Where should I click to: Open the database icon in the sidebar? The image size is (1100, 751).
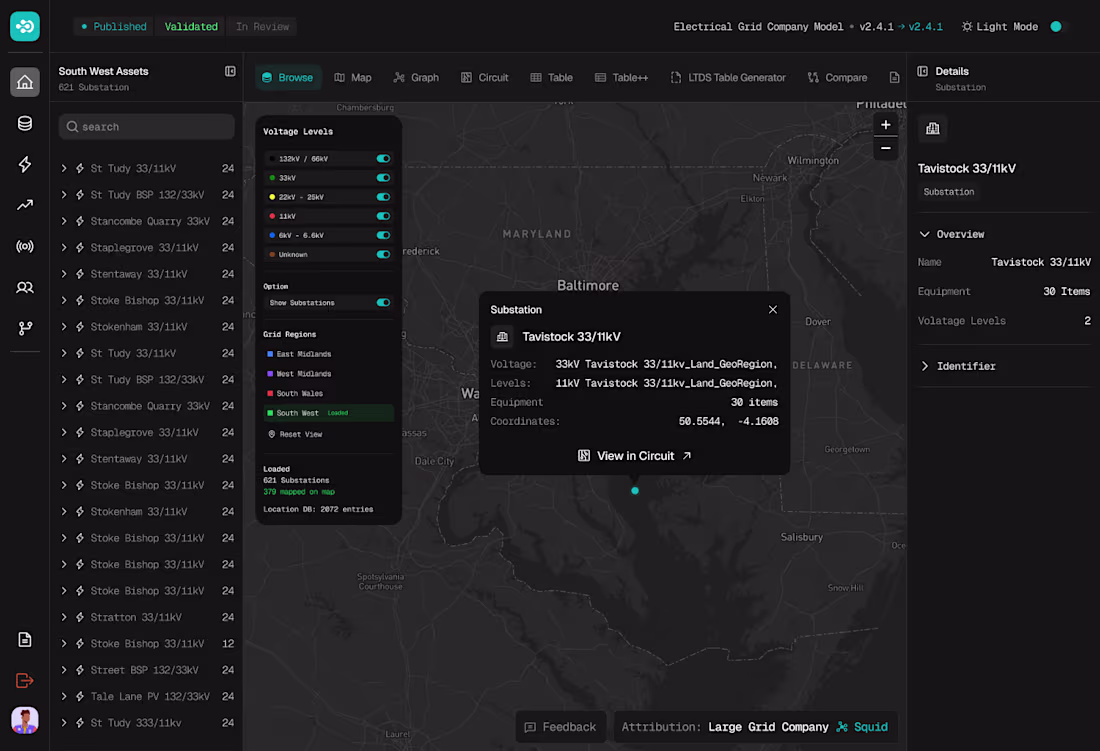pos(25,123)
